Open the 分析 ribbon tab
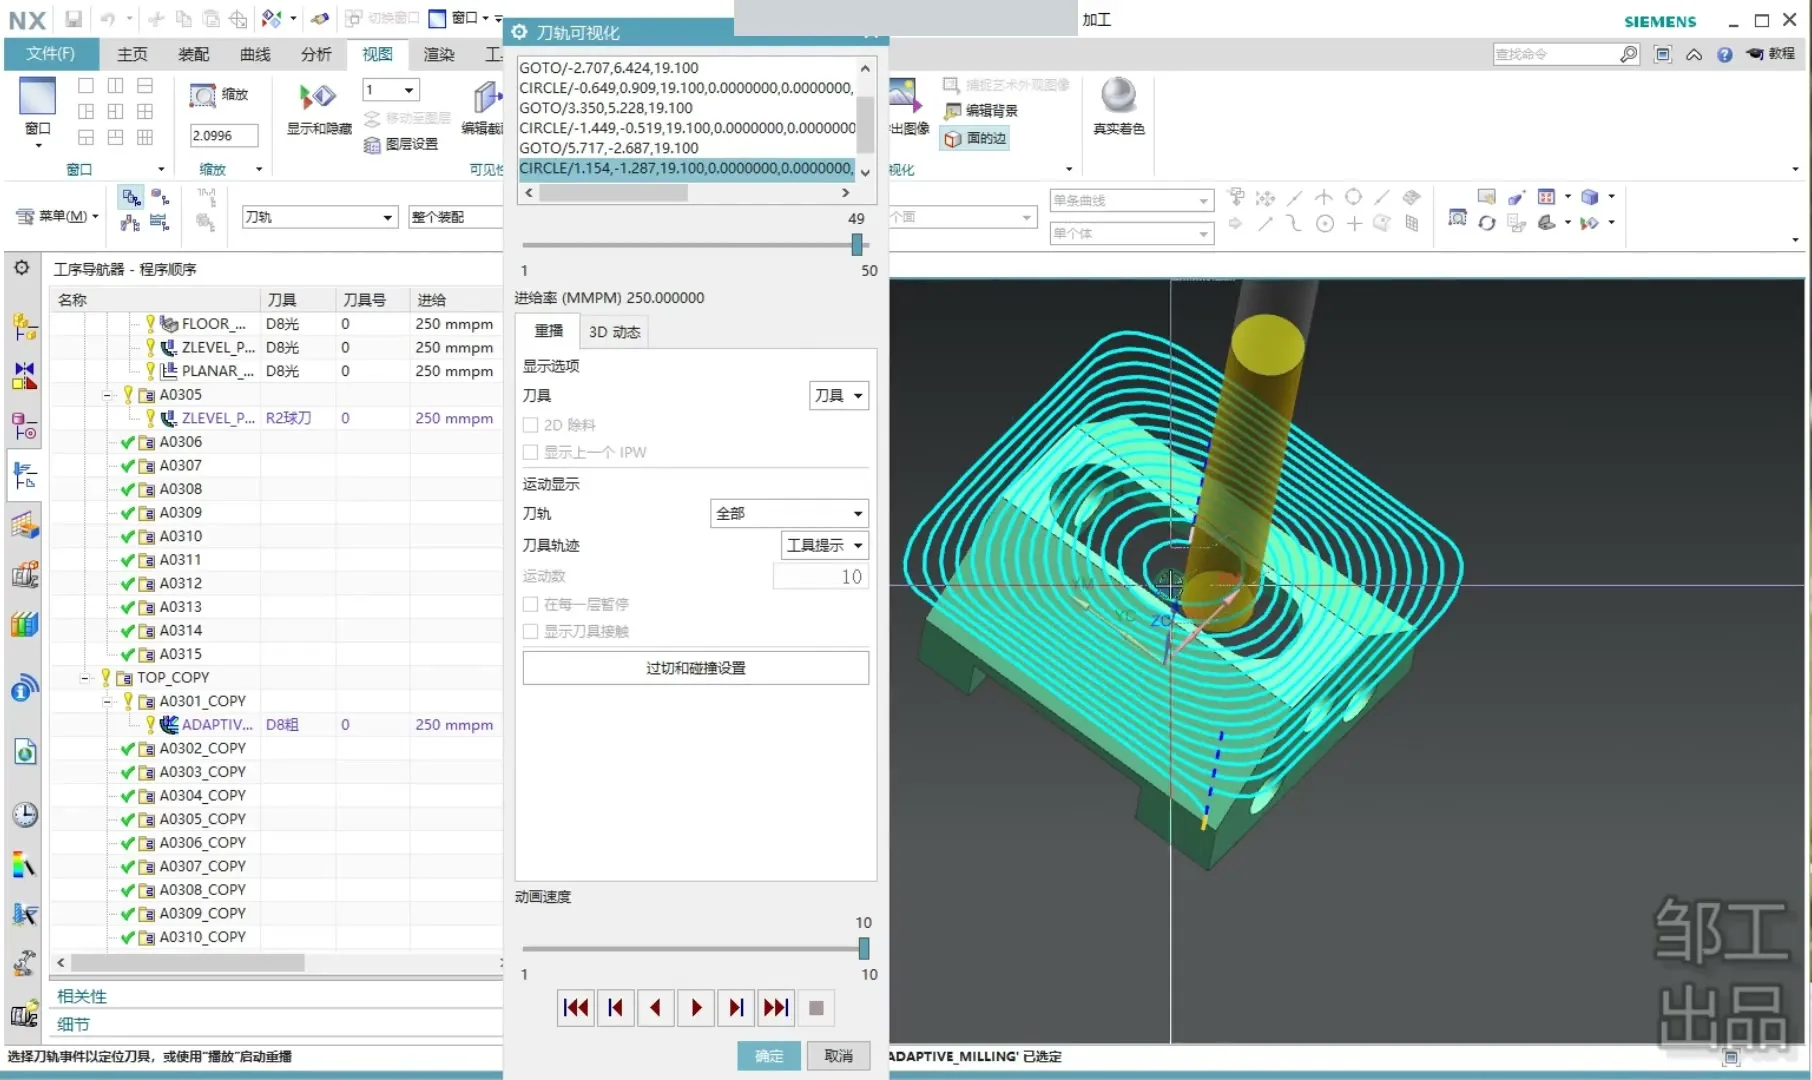 316,54
